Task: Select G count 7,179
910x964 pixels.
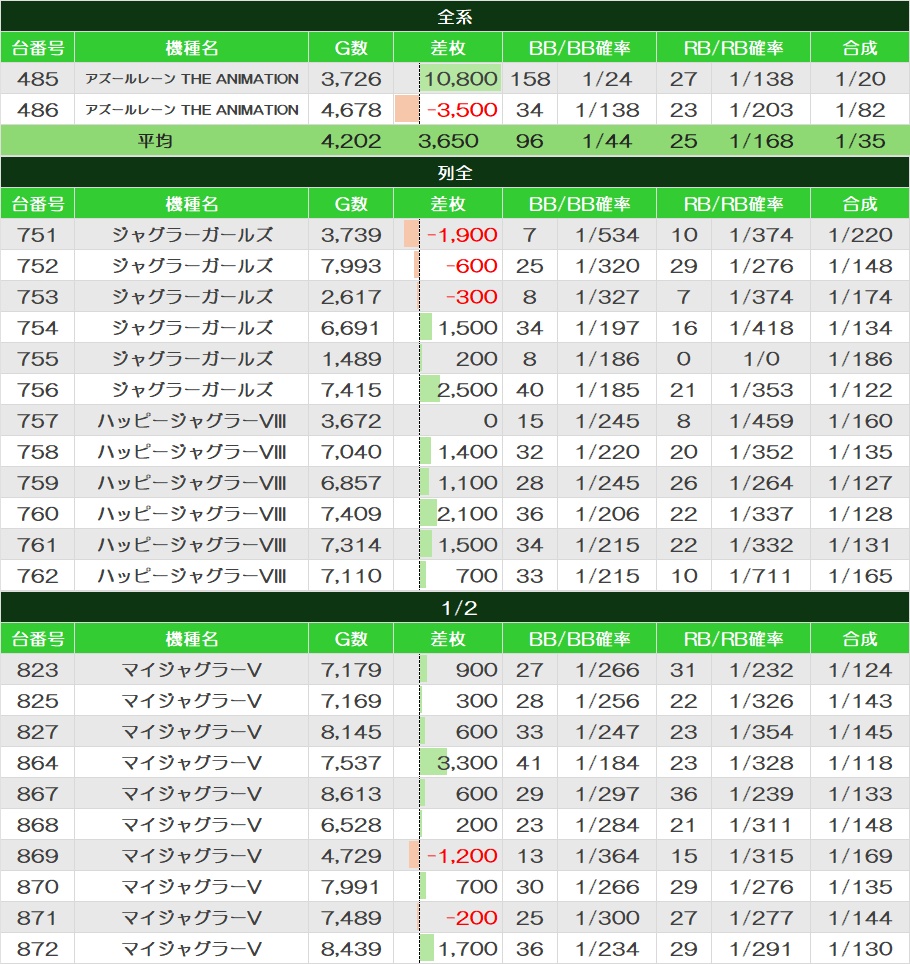Action: pos(351,670)
